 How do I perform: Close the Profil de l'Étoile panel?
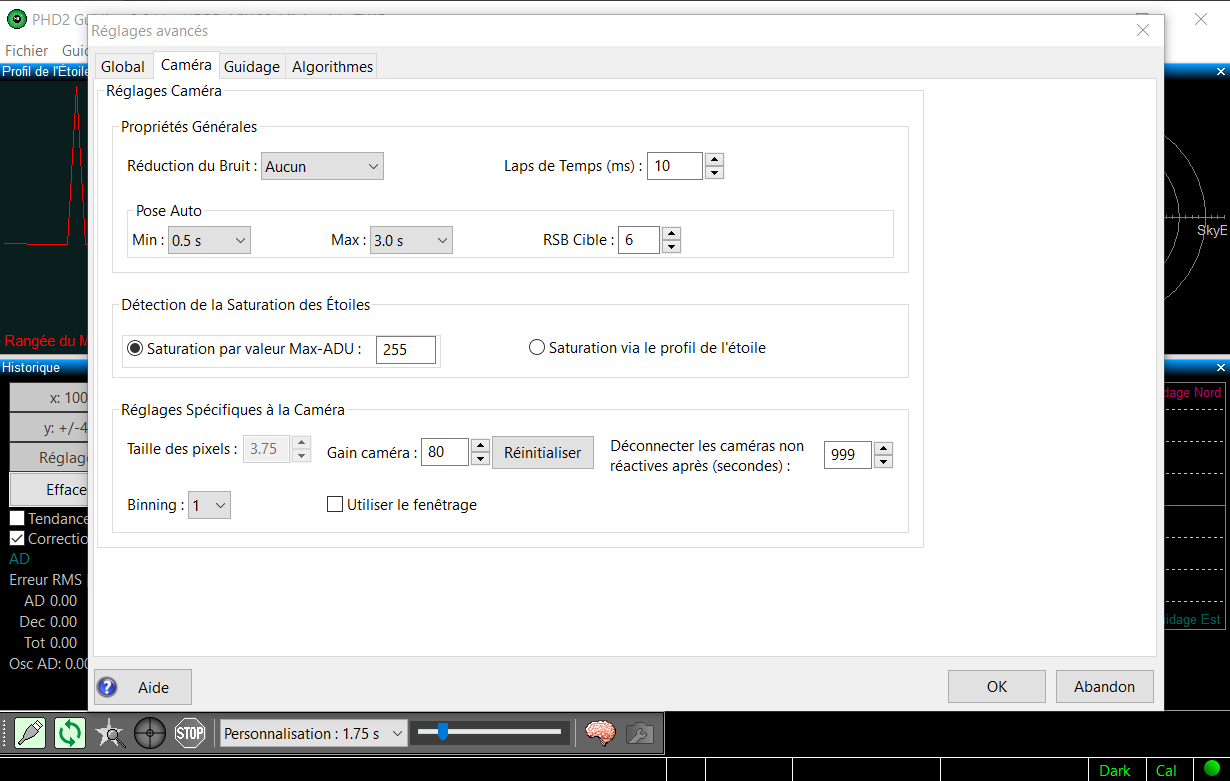pyautogui.click(x=1220, y=71)
